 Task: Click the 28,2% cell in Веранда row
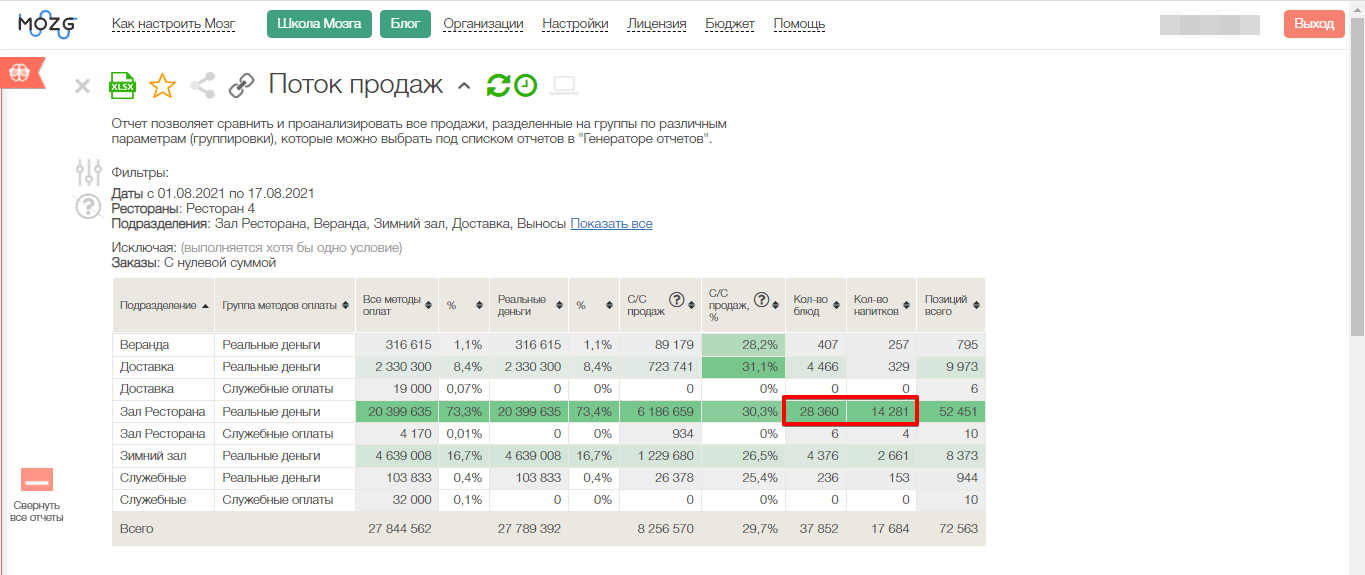point(743,344)
